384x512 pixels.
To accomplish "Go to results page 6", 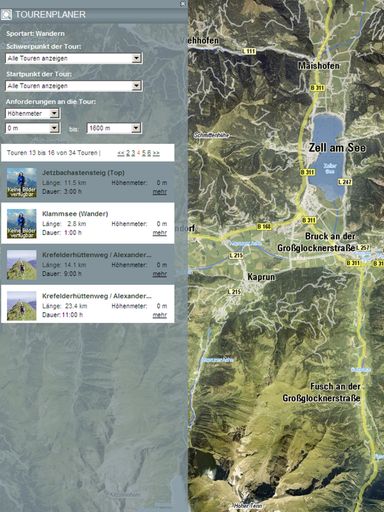I will click(x=149, y=153).
